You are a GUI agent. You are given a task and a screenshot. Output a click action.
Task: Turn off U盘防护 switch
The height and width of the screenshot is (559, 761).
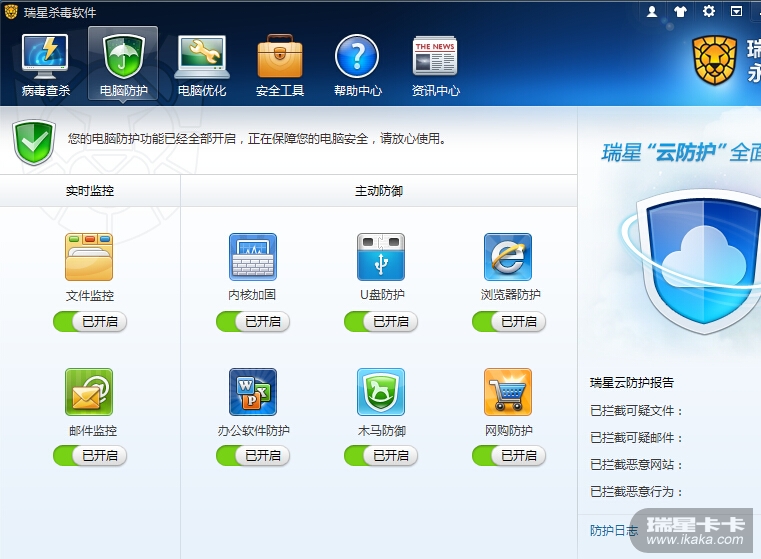pos(381,322)
